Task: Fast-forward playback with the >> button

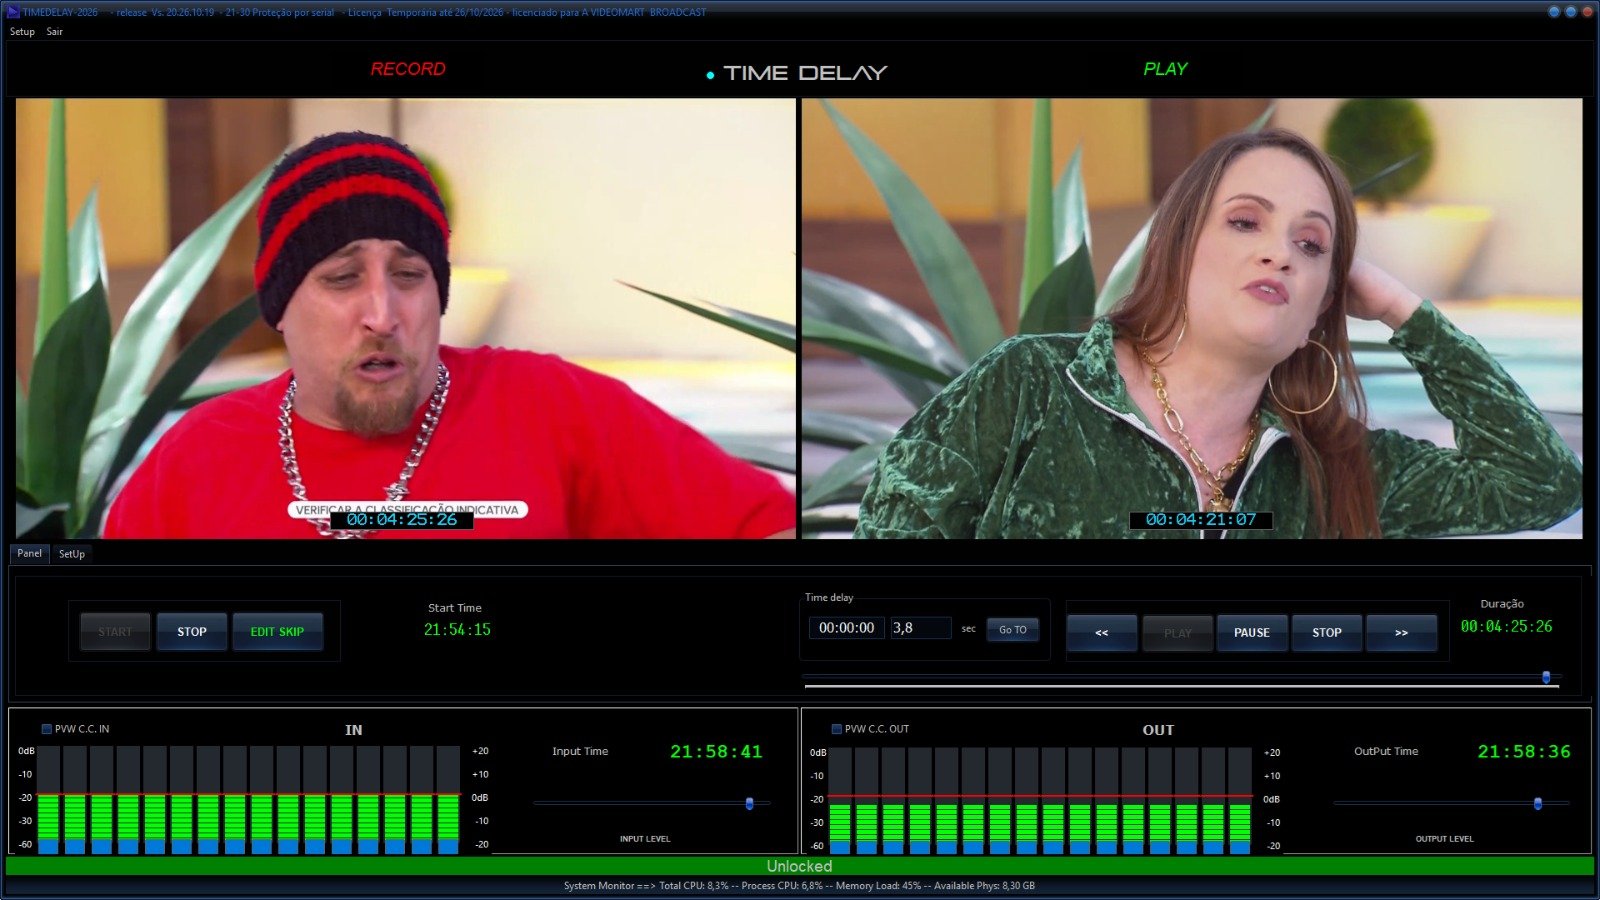Action: [x=1402, y=633]
